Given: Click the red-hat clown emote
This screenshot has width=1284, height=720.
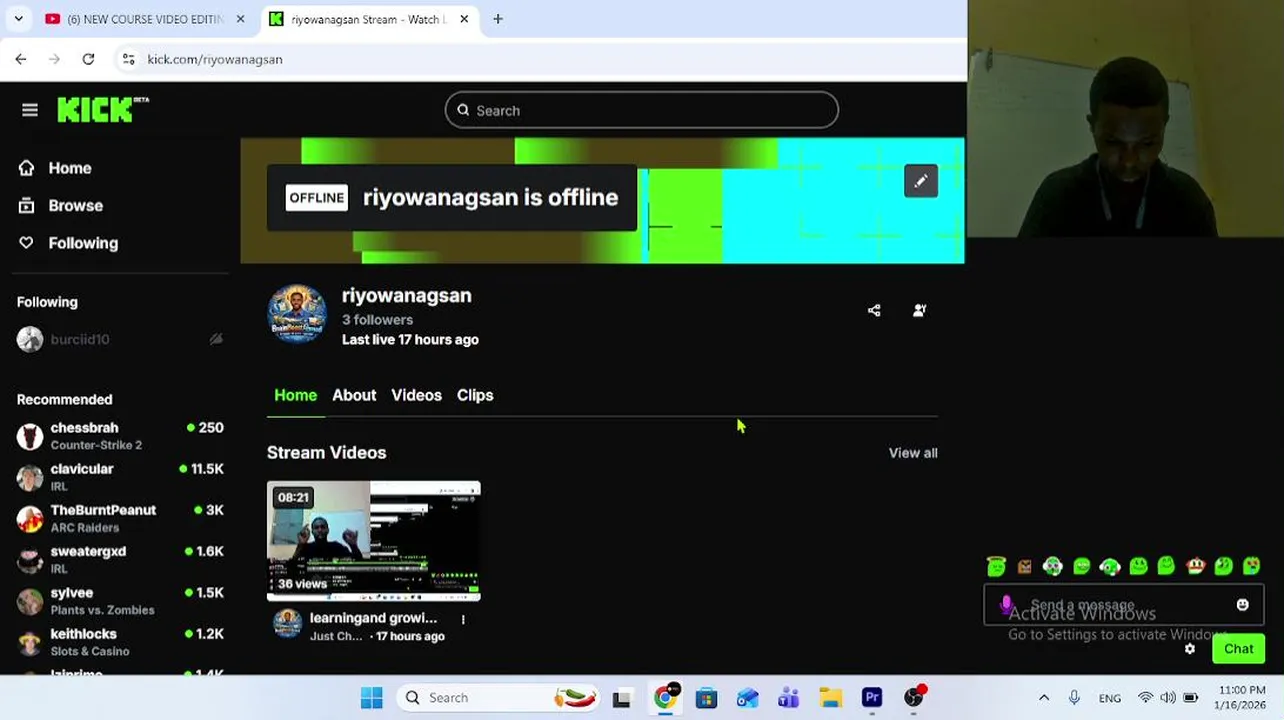Looking at the screenshot, I should click(x=1195, y=567).
